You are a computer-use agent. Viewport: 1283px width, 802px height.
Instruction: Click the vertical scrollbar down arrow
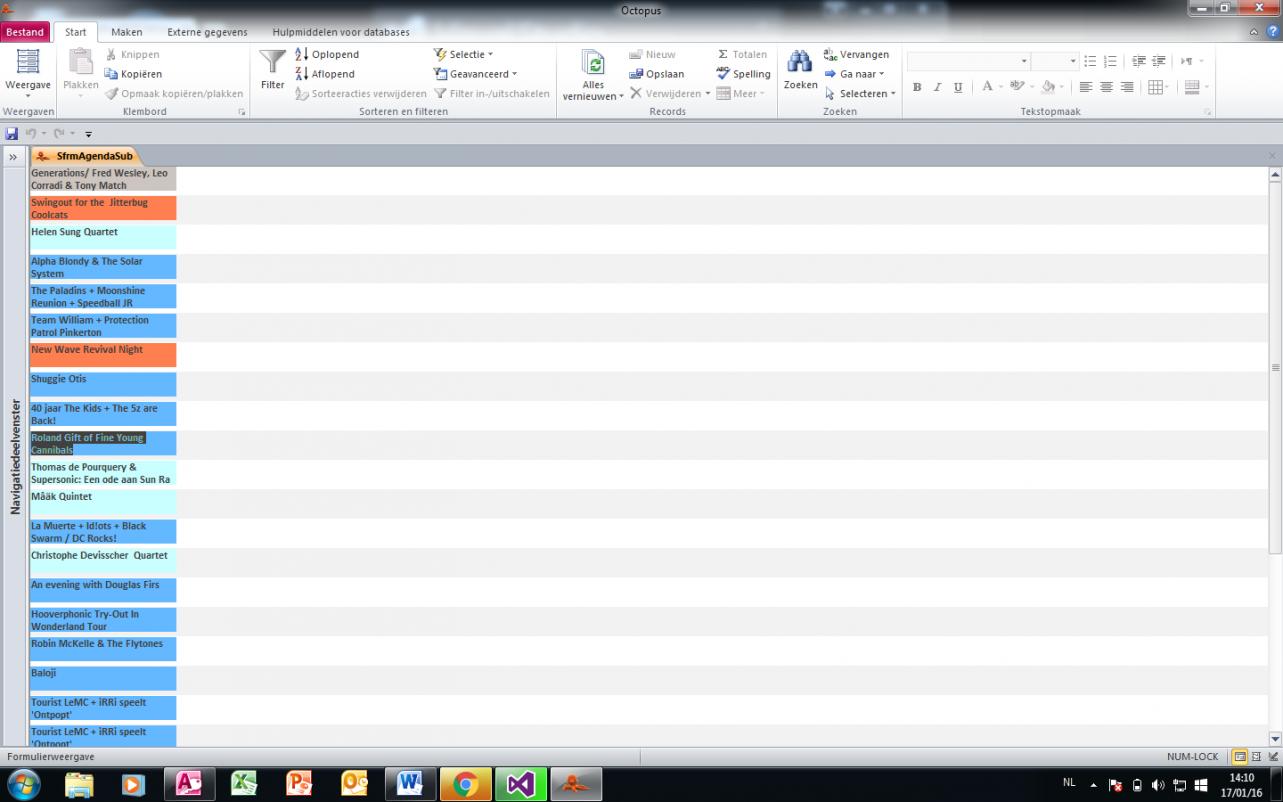[x=1275, y=738]
